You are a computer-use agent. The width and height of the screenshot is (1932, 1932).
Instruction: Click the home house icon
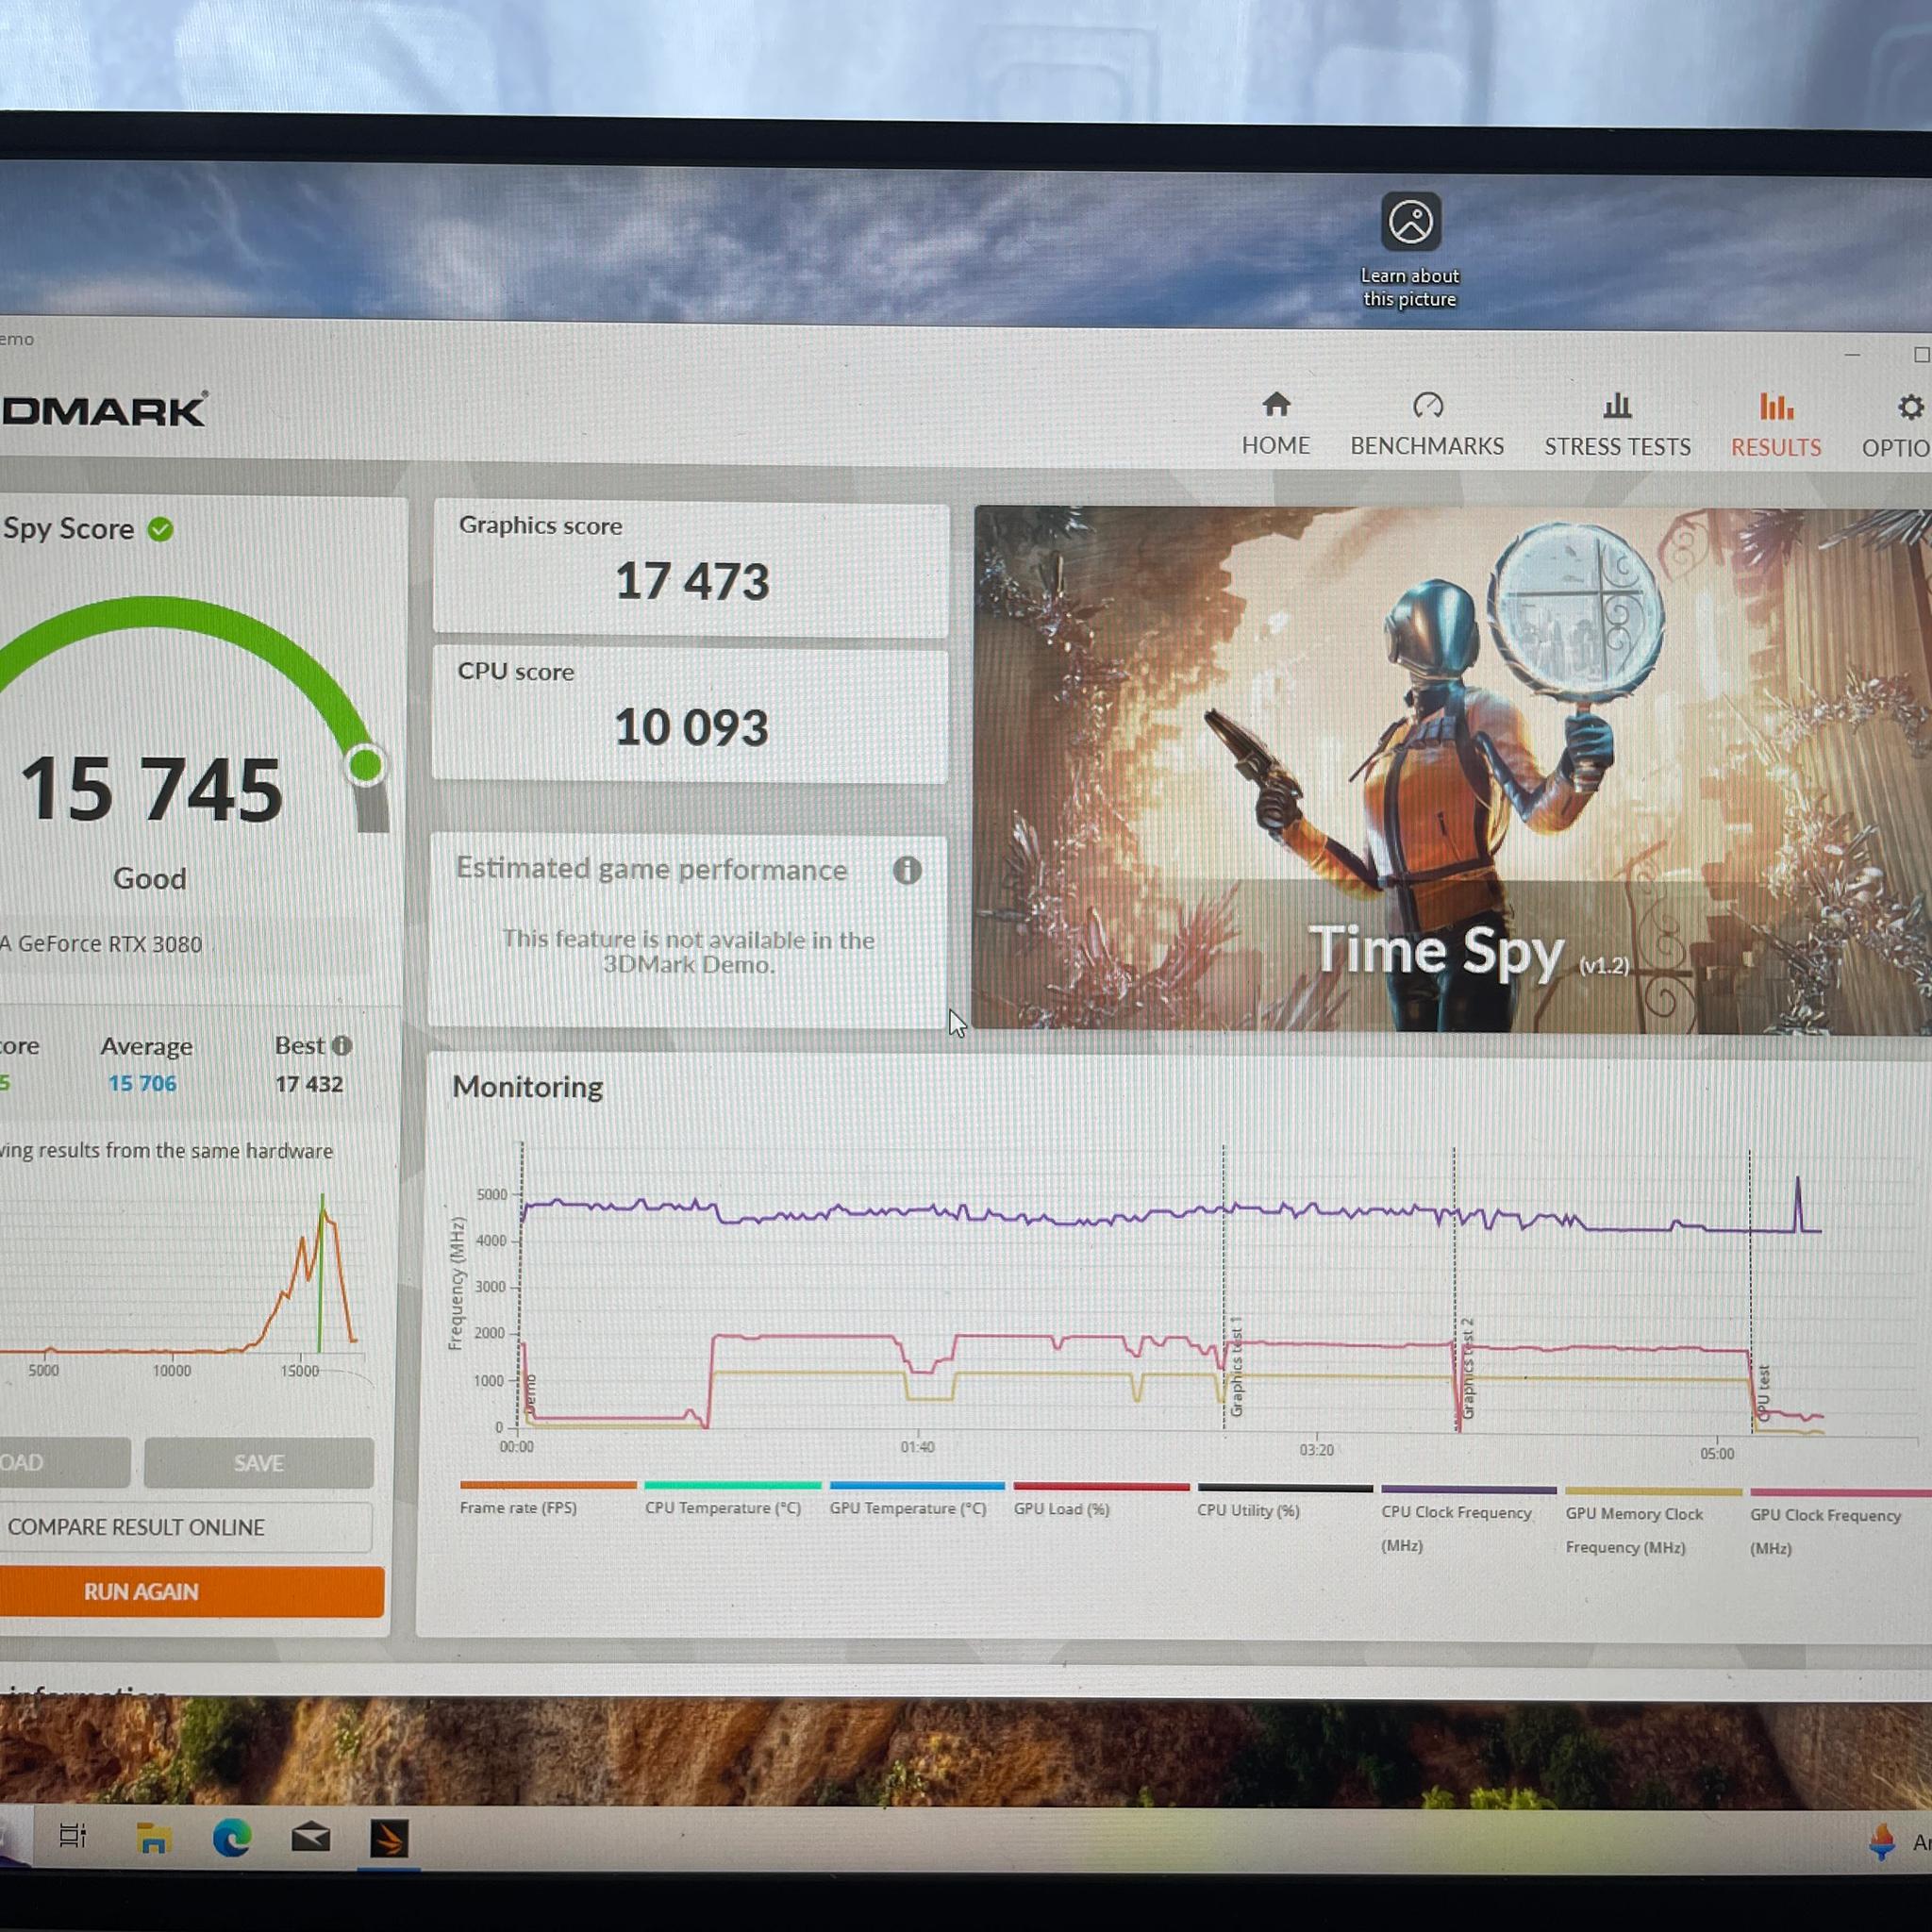pyautogui.click(x=1276, y=404)
